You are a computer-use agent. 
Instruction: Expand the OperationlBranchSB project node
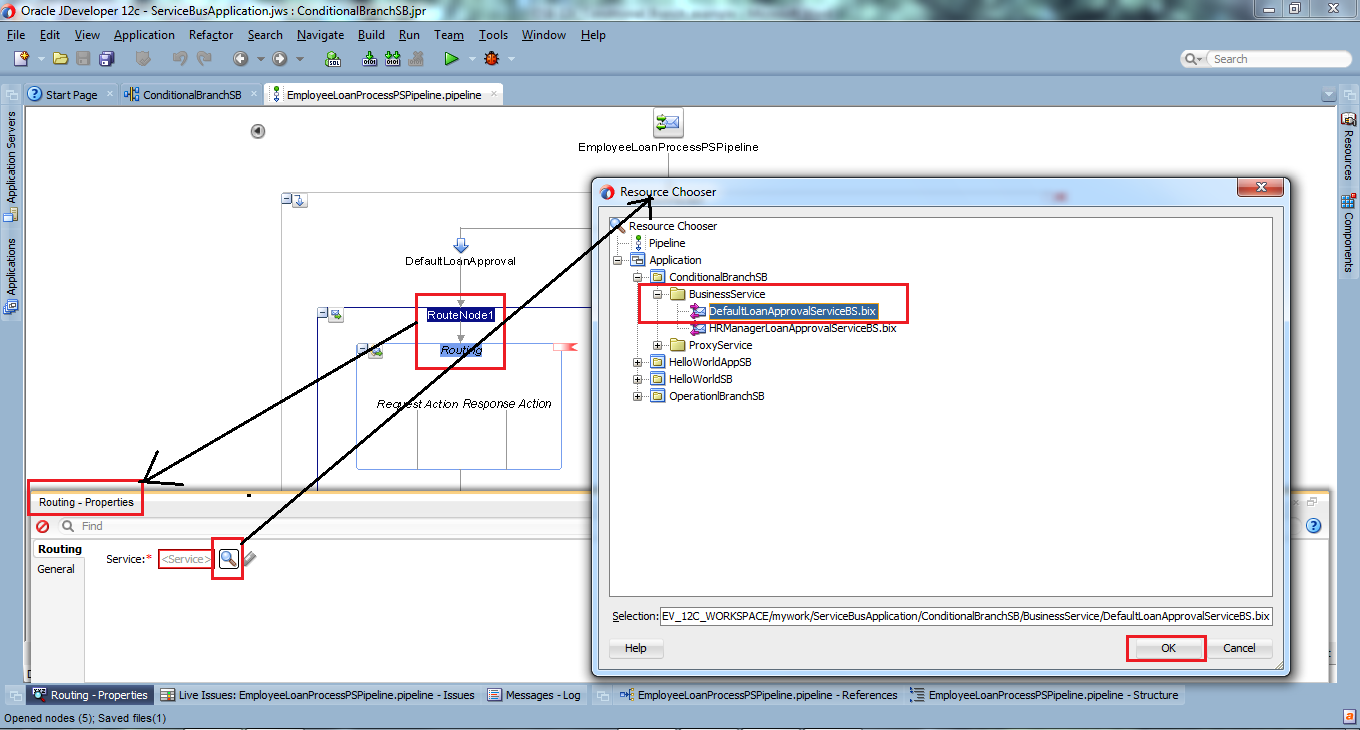pyautogui.click(x=638, y=396)
